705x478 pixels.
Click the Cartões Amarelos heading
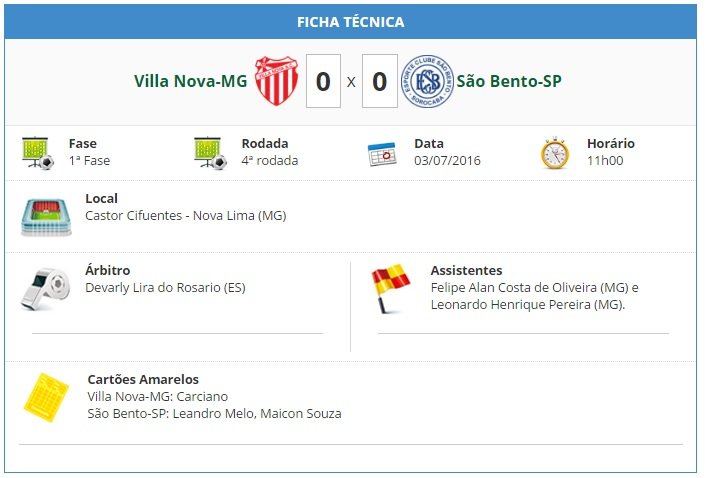[143, 380]
